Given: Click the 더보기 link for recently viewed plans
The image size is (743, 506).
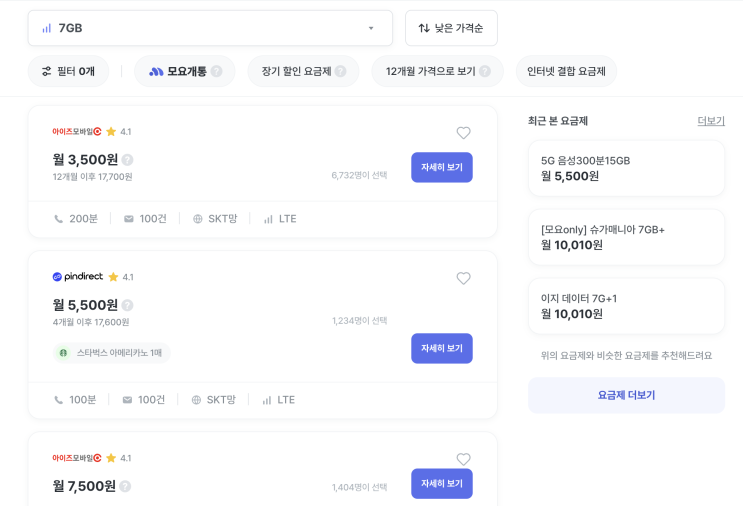Looking at the screenshot, I should (x=710, y=121).
